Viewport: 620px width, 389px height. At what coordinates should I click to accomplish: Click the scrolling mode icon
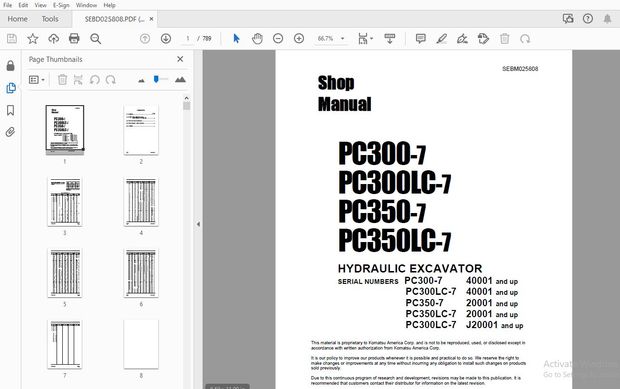[389, 38]
